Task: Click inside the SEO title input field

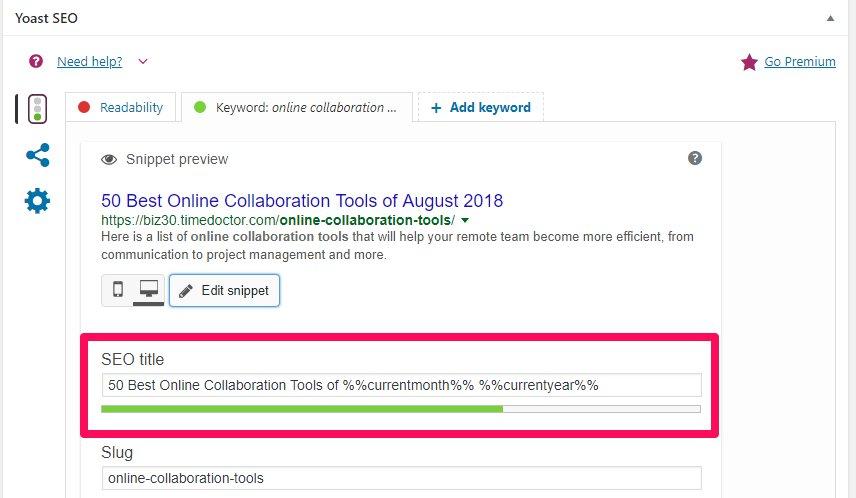Action: point(401,385)
